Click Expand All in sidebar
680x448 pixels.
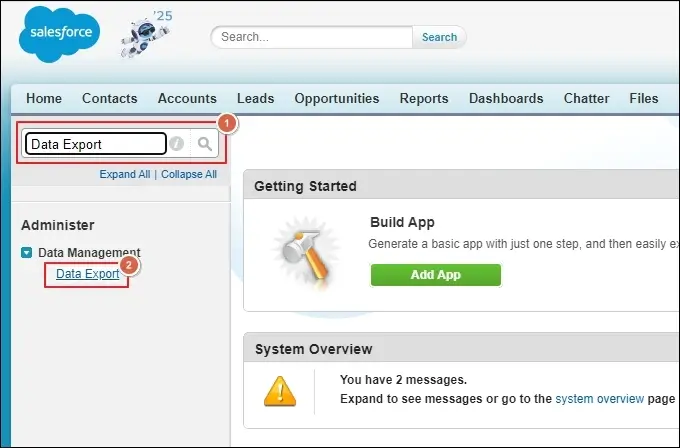click(124, 174)
